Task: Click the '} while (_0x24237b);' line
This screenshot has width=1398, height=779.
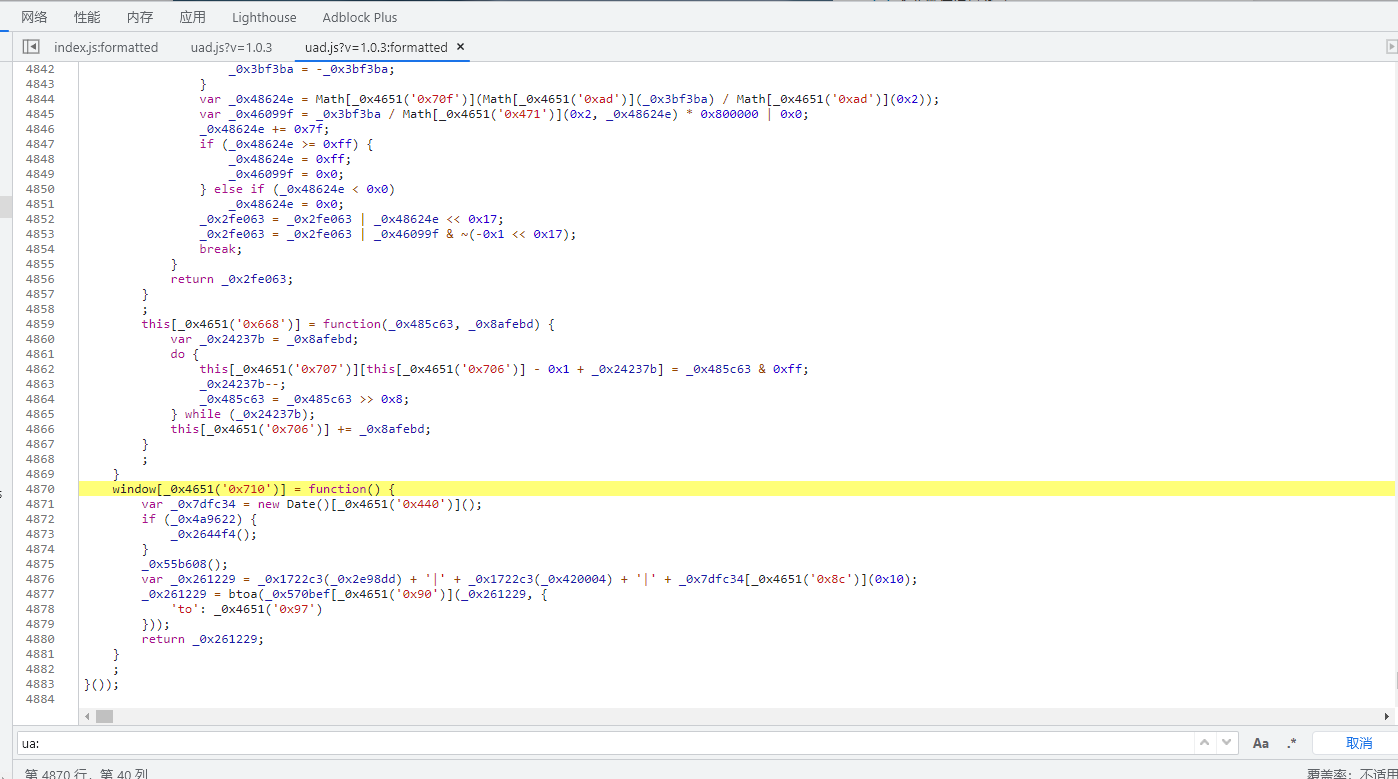Action: pyautogui.click(x=242, y=414)
